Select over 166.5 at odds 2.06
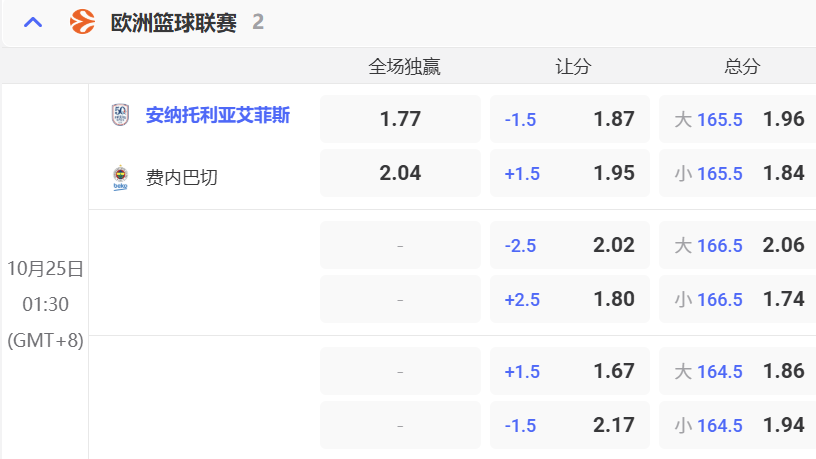Screen dimensions: 816x459 point(737,245)
